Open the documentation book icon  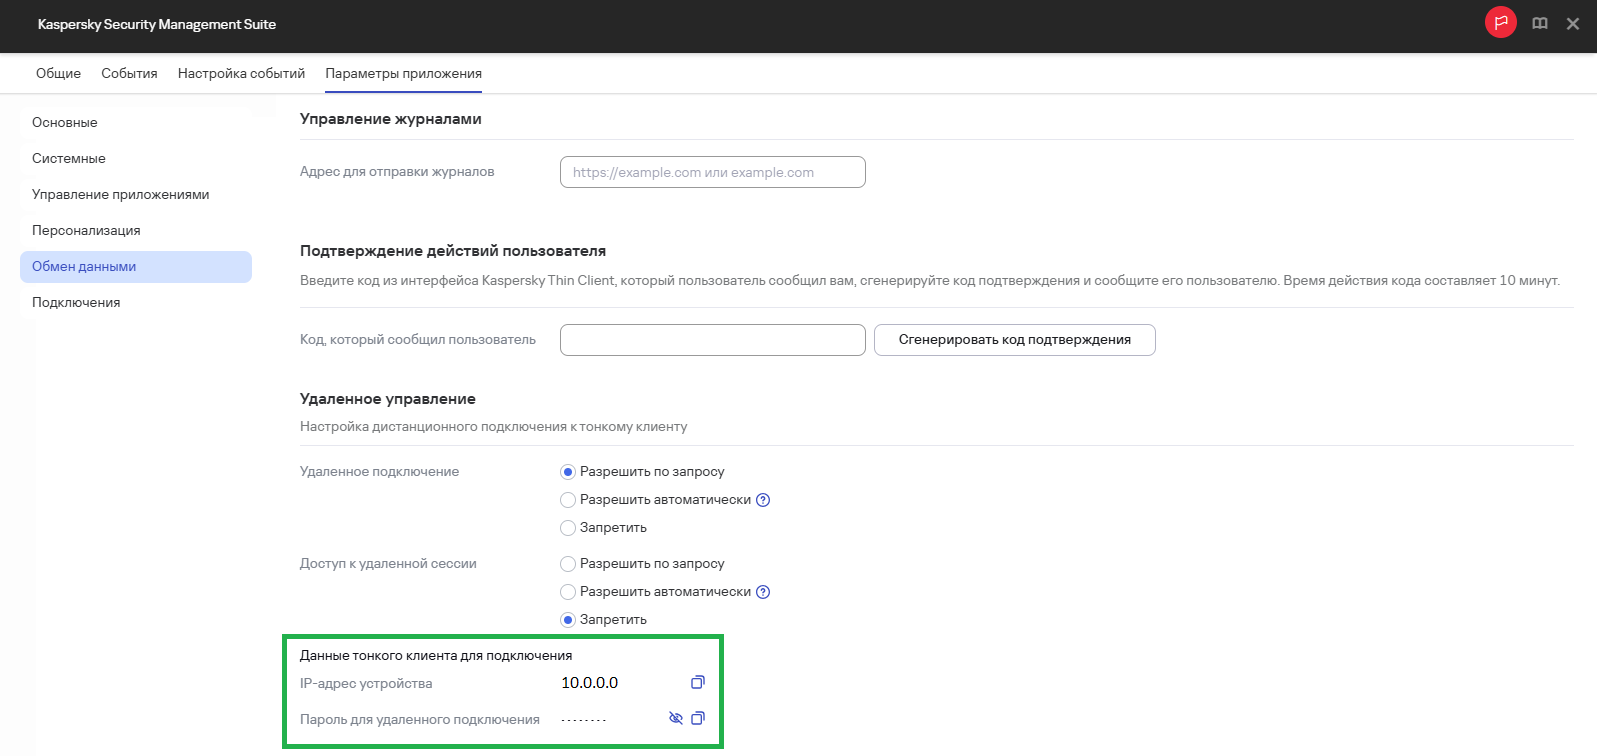click(x=1540, y=24)
